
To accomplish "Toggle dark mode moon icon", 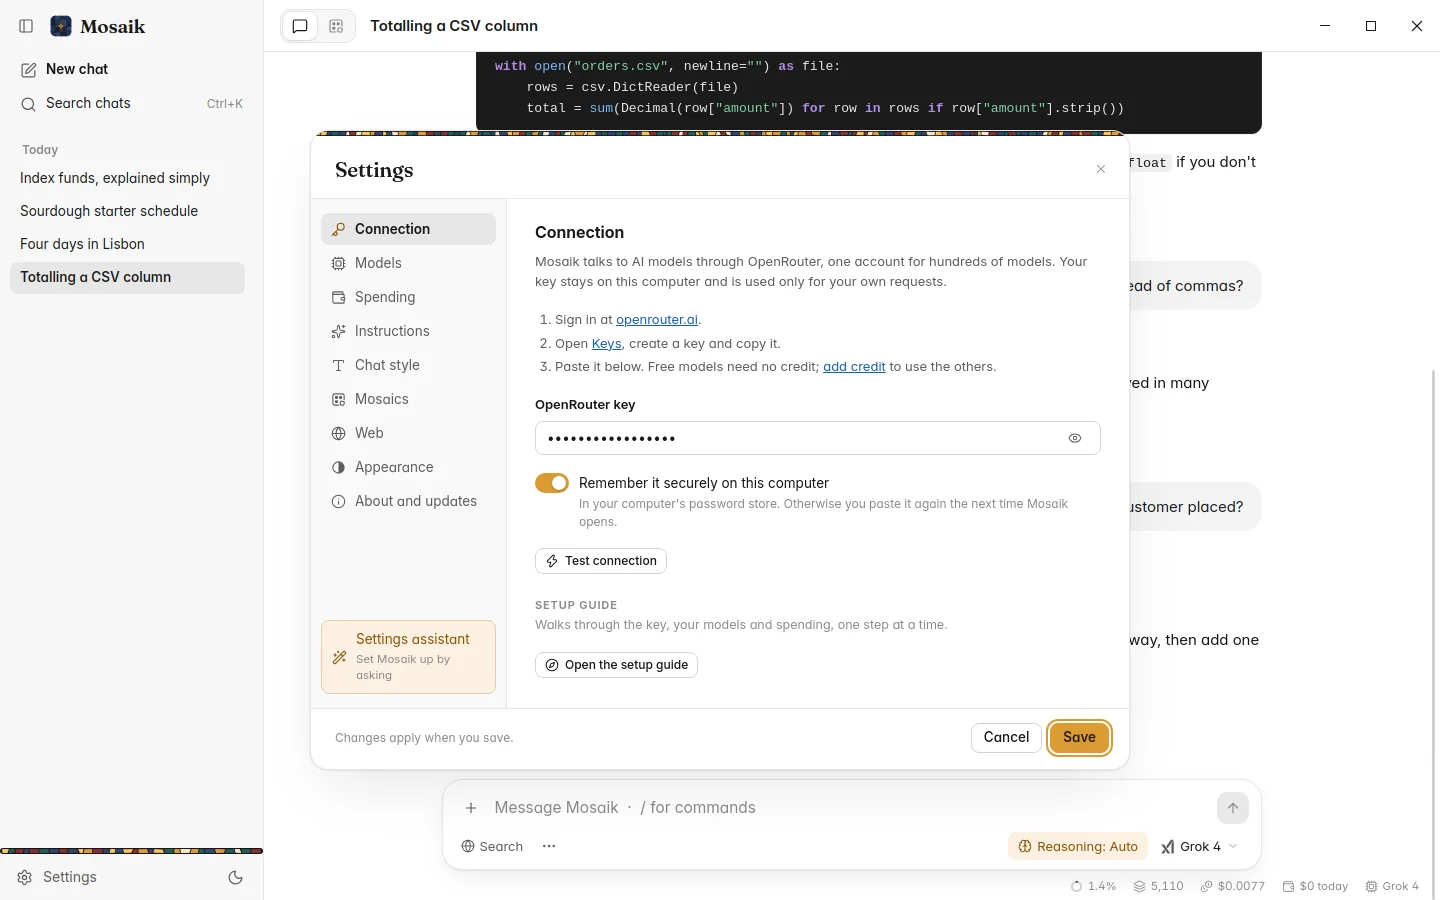I will point(236,877).
